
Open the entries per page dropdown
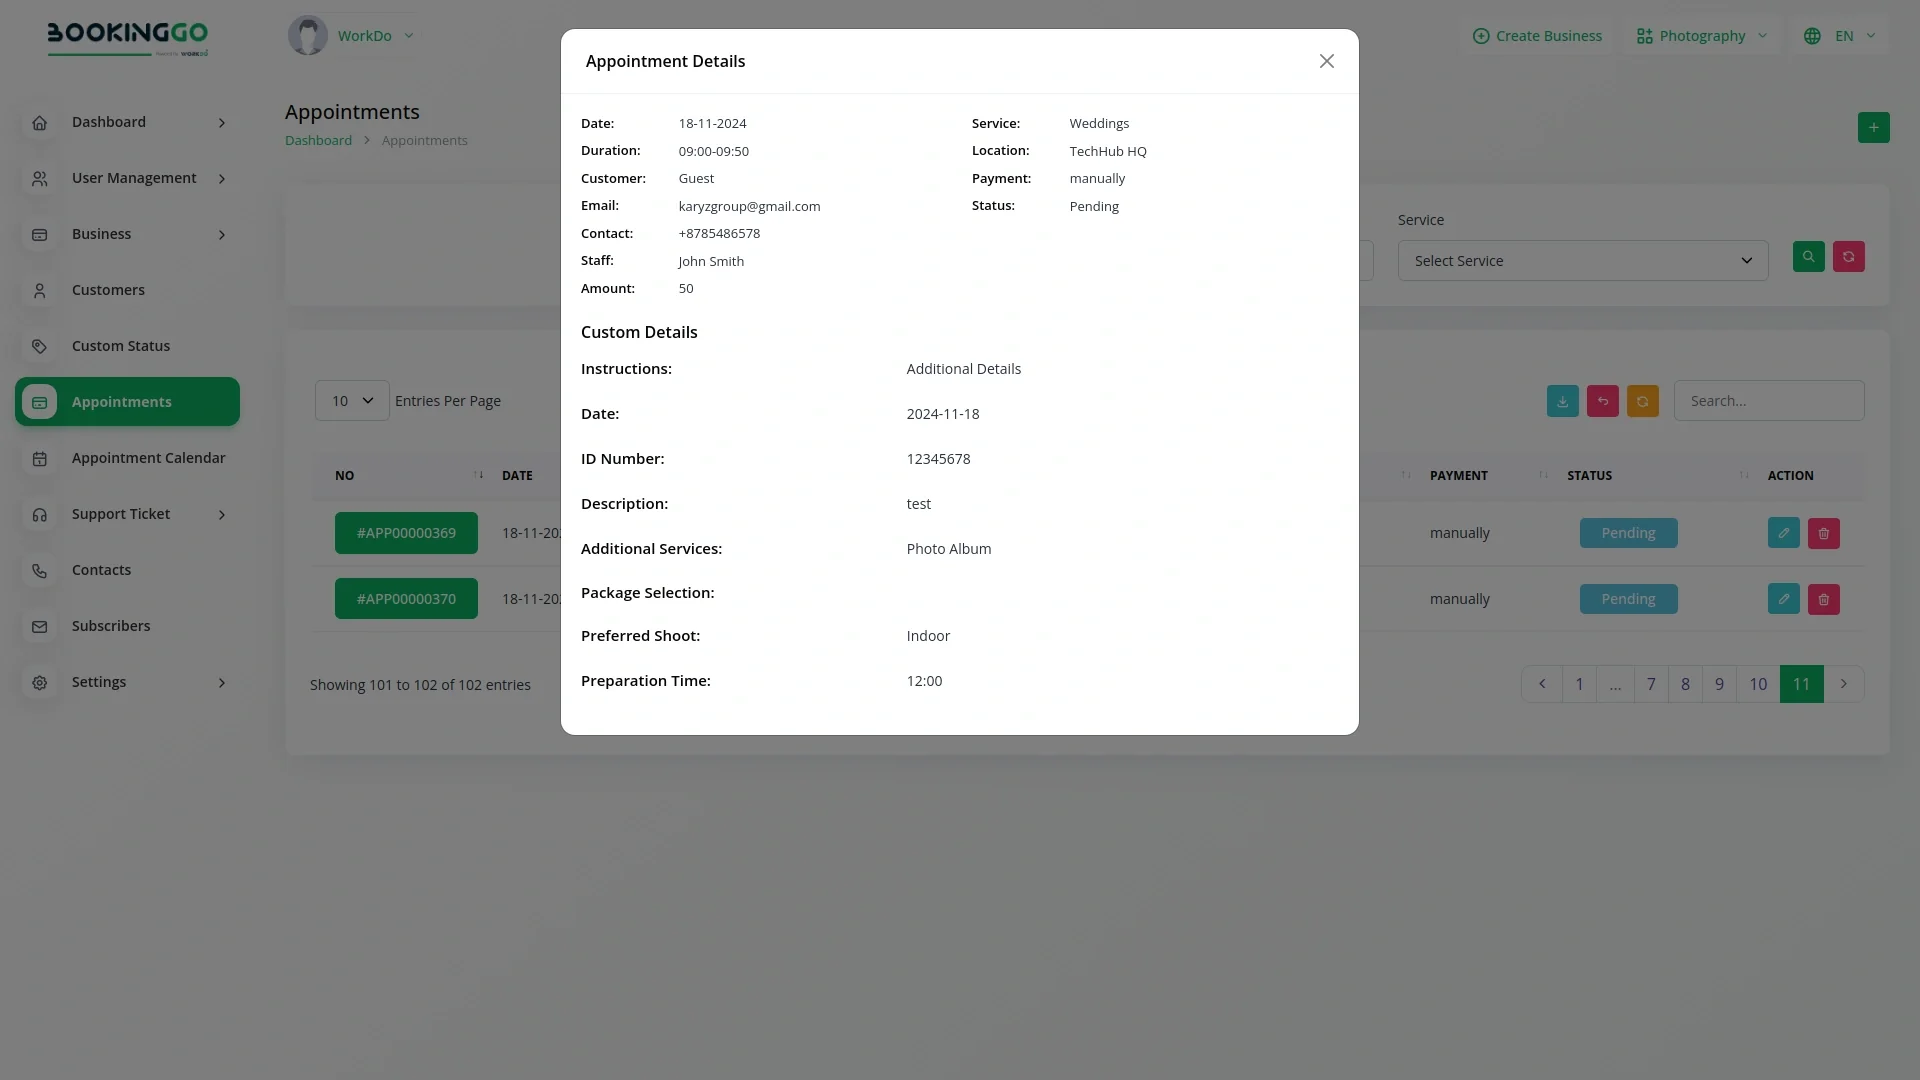(352, 401)
